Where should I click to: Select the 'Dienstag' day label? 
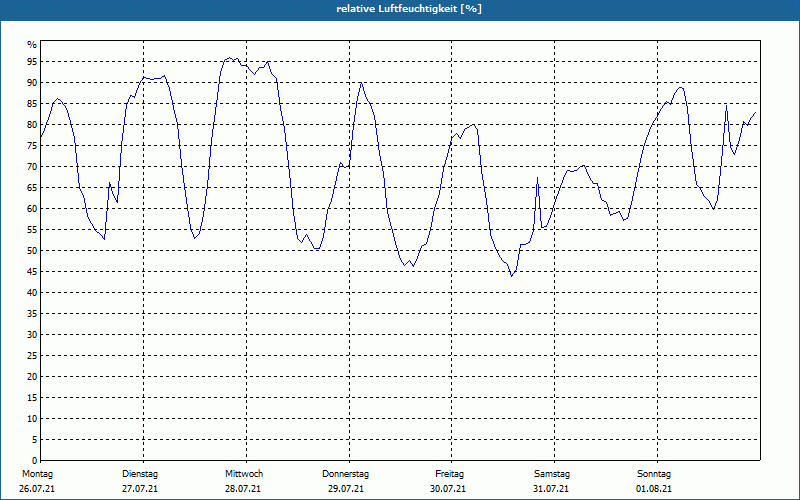140,474
